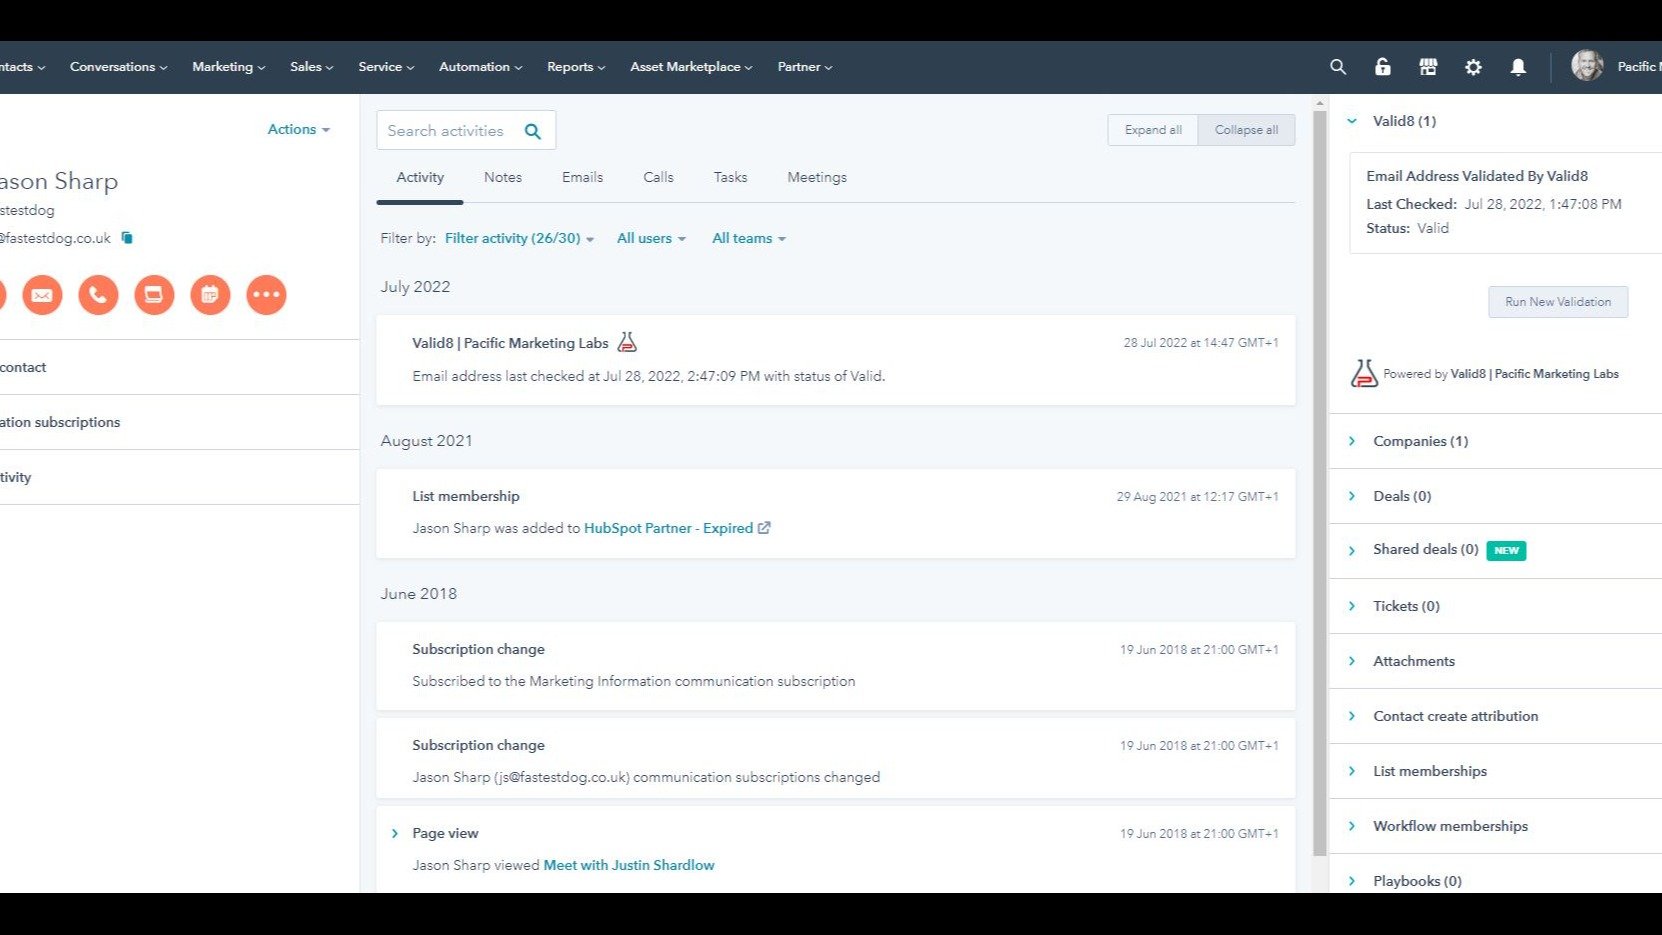This screenshot has height=935, width=1662.
Task: Collapse the Valid8 (1) section
Action: 1352,121
